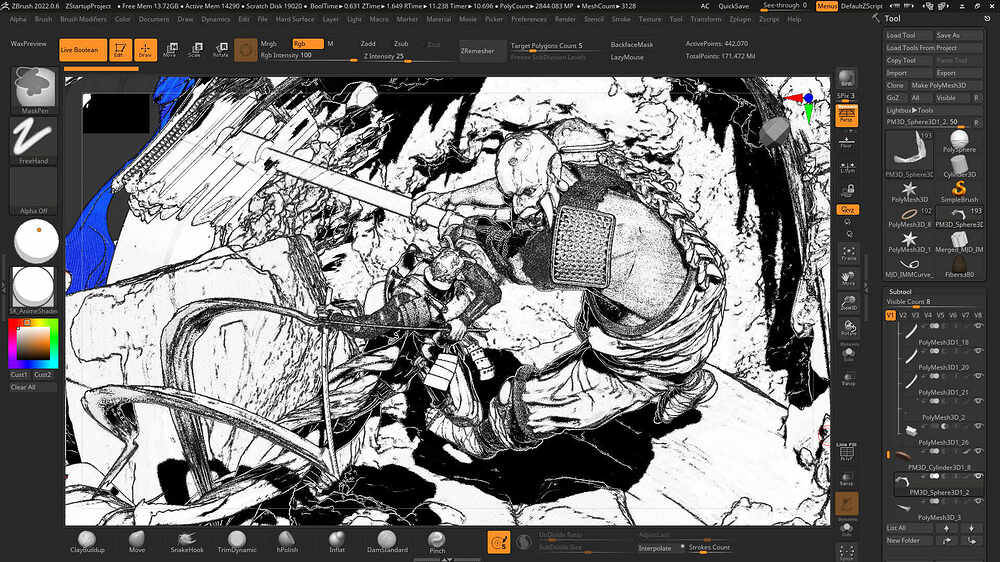Open the Alpha Off selector
This screenshot has width=1000, height=562.
pos(34,191)
